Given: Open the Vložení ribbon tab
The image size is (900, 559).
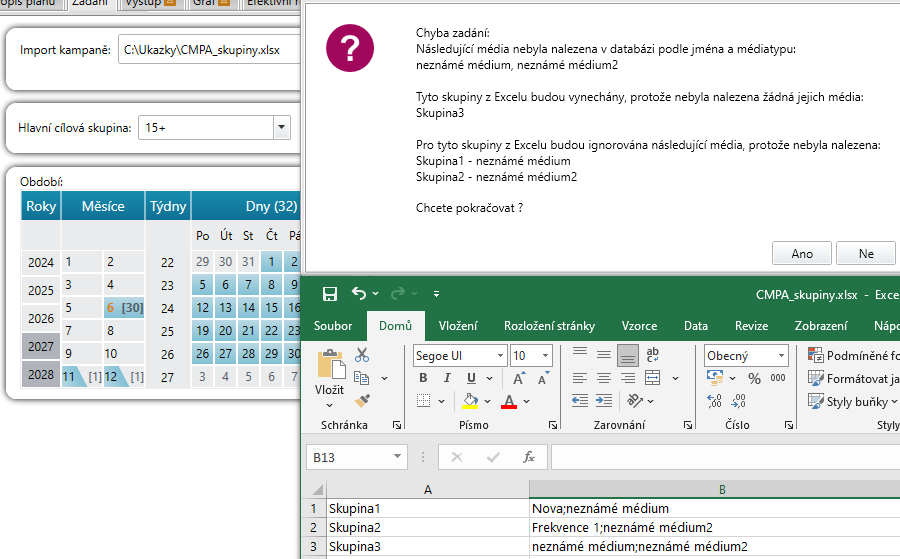Looking at the screenshot, I should pyautogui.click(x=457, y=326).
